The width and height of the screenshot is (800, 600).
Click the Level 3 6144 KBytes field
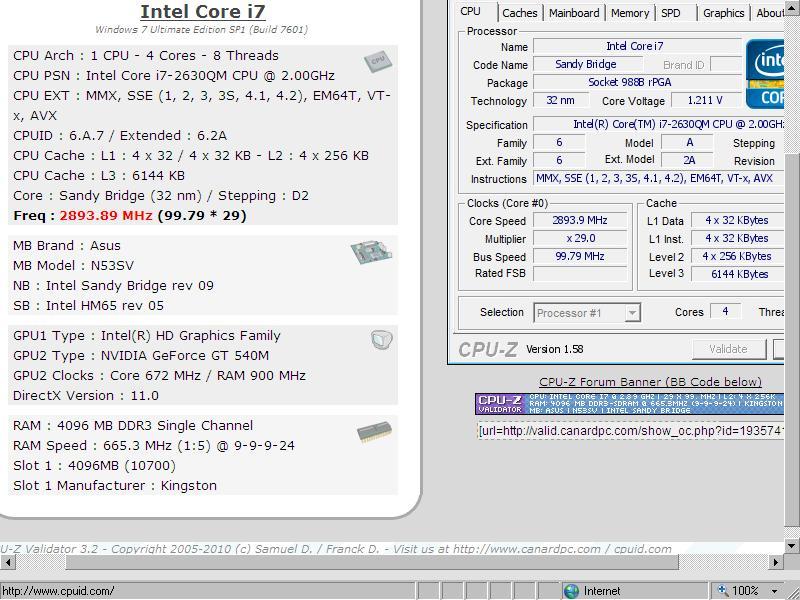point(737,274)
